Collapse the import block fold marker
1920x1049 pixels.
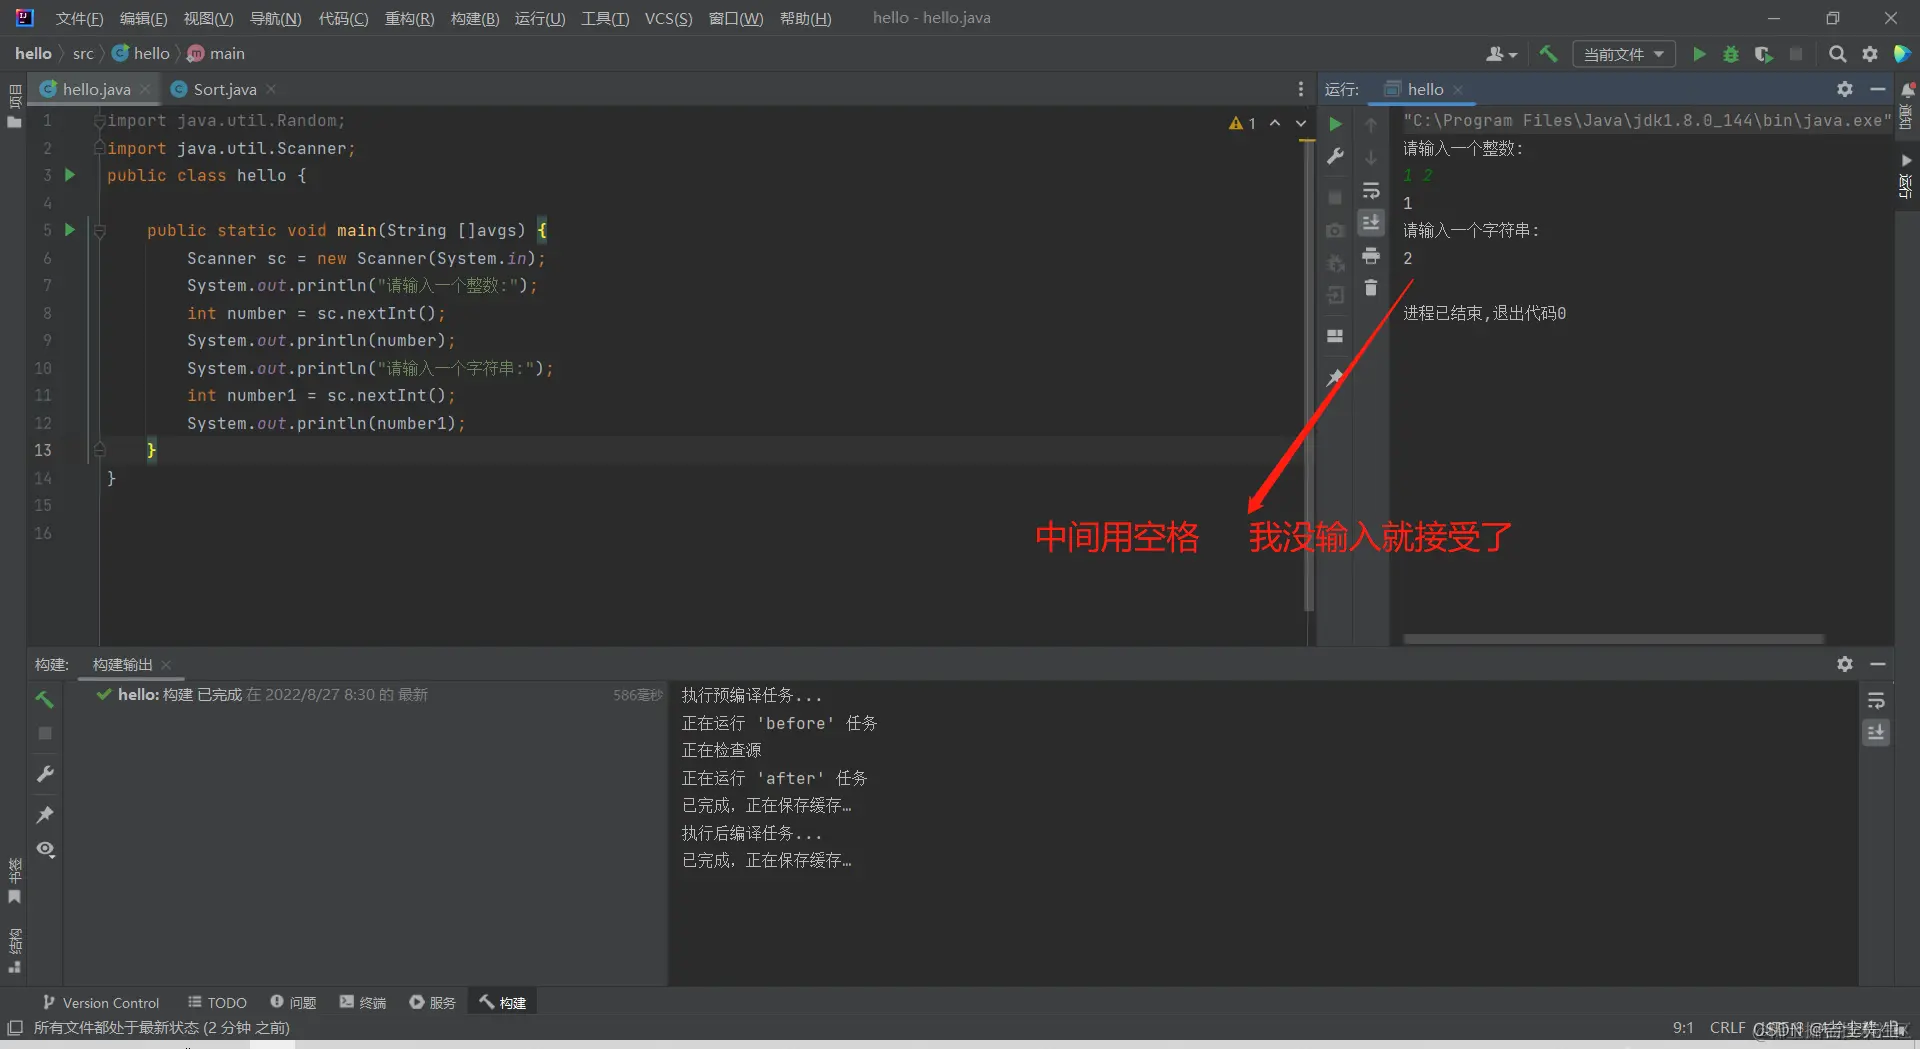tap(99, 121)
